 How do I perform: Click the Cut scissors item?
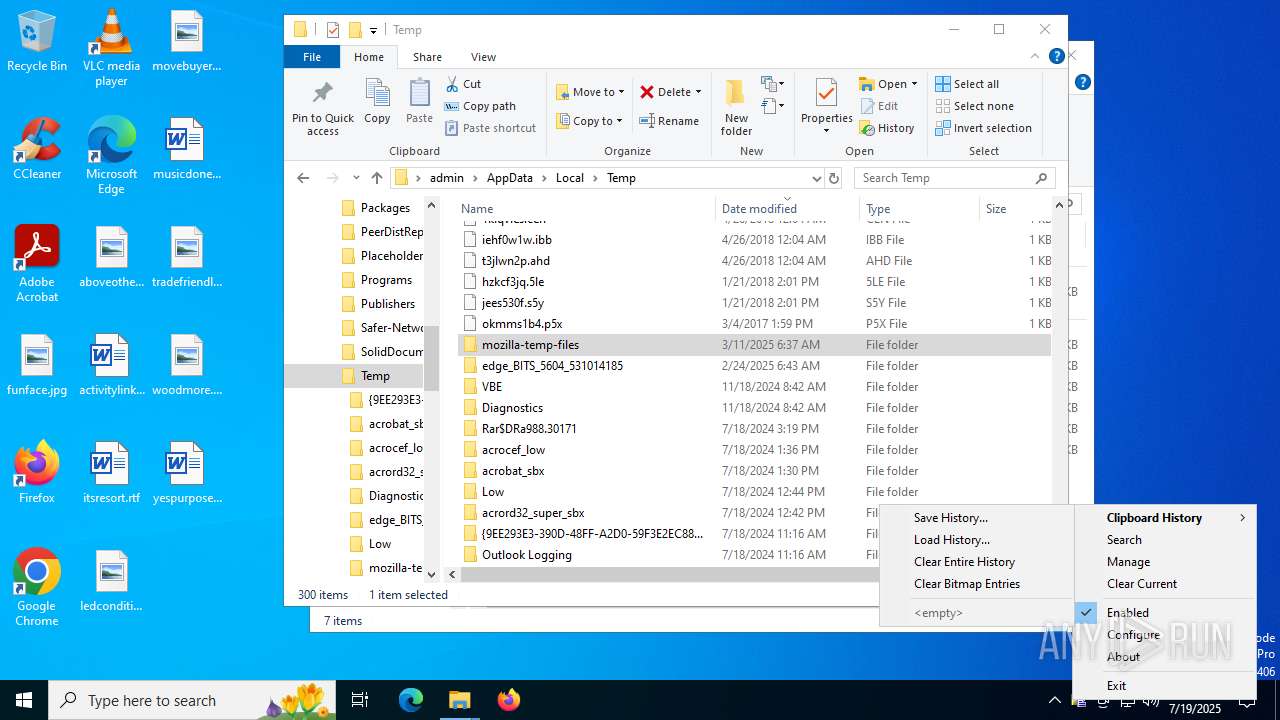pos(463,84)
